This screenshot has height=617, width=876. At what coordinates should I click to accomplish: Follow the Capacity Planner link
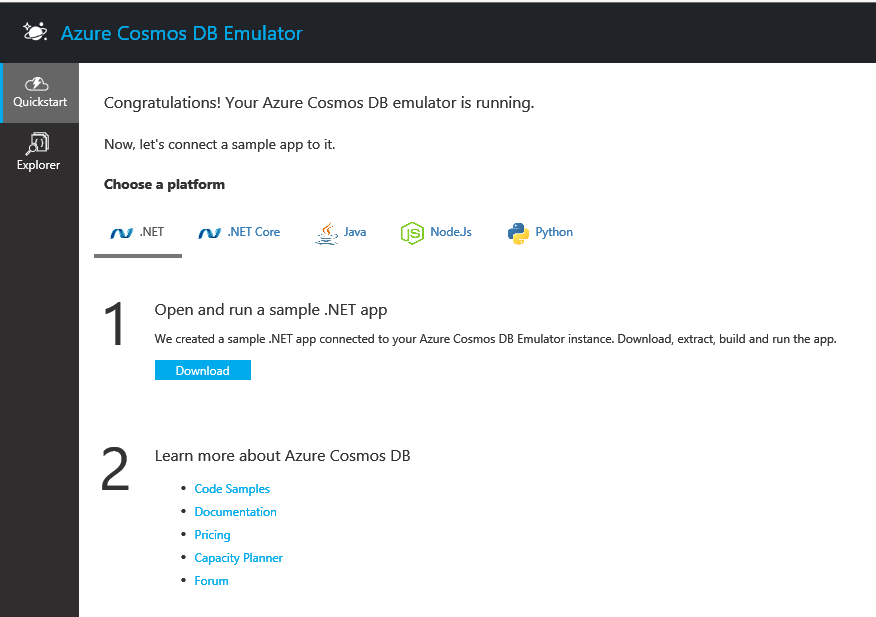click(x=238, y=558)
